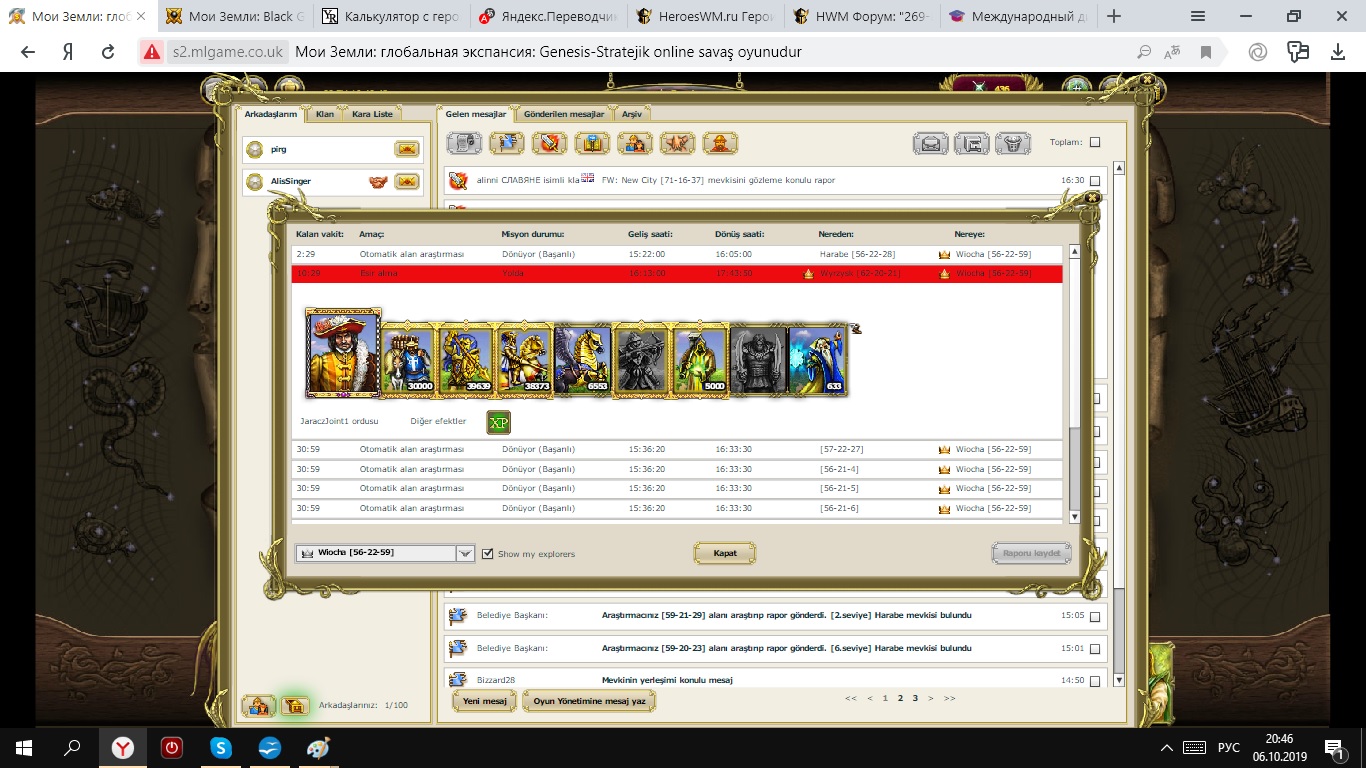Viewport: 1366px width, 768px height.
Task: Click the XP effect icon beside Diğer efektler
Action: [x=498, y=422]
